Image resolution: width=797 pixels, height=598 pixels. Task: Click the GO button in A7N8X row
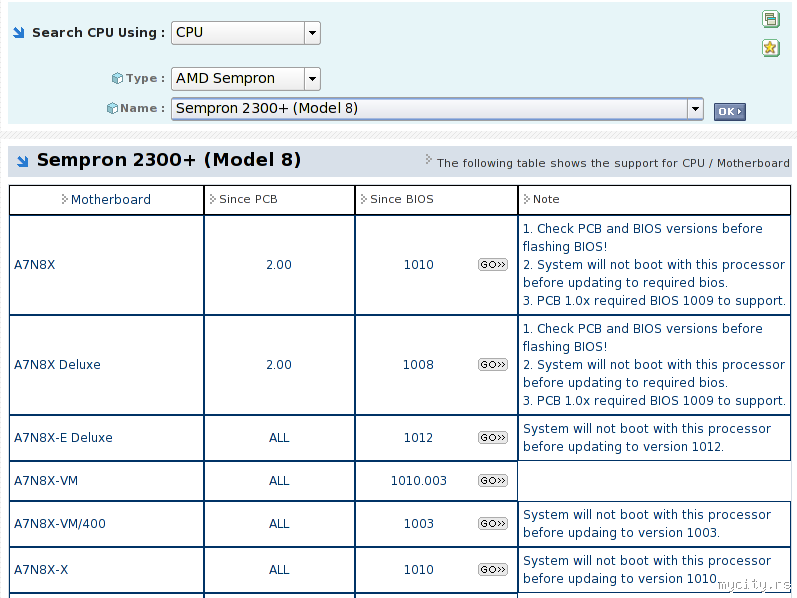tap(493, 264)
